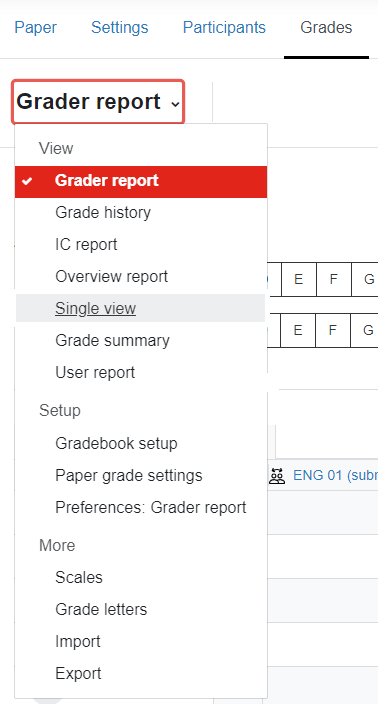
Task: Select the Grades tab
Action: [x=326, y=28]
